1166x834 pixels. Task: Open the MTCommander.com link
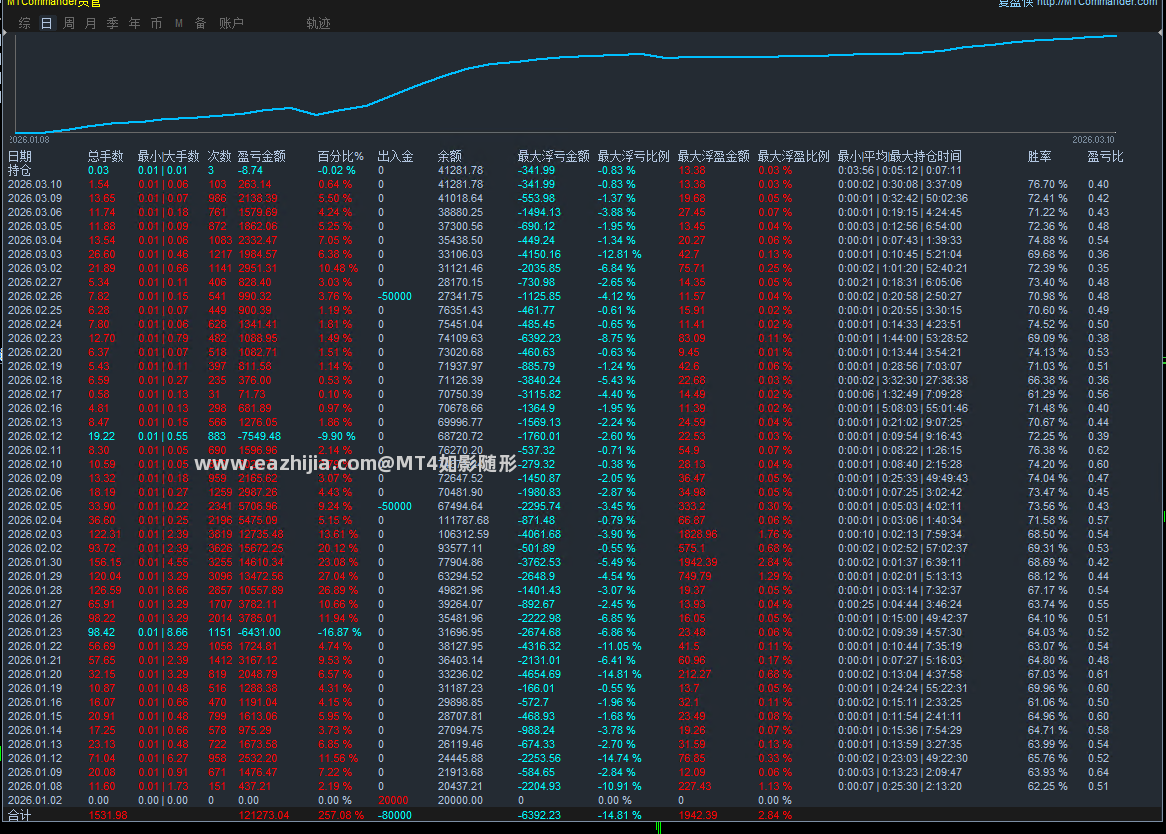pyautogui.click(x=1098, y=3)
